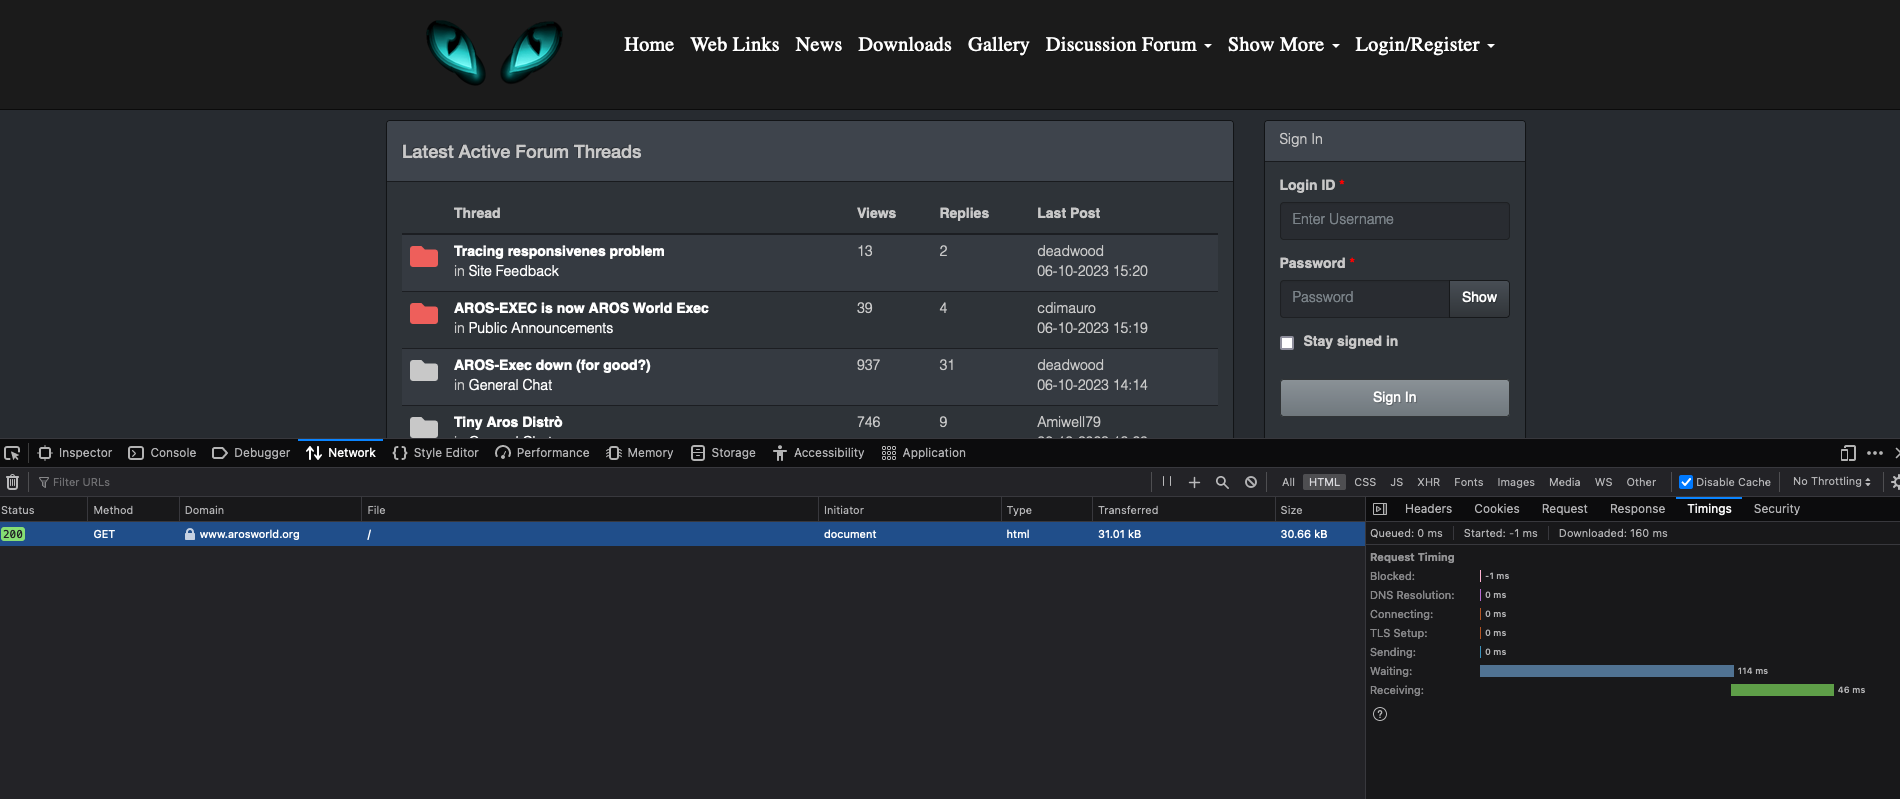Viewport: 1900px width, 799px height.
Task: Open the No Throttling dropdown
Action: (1831, 482)
